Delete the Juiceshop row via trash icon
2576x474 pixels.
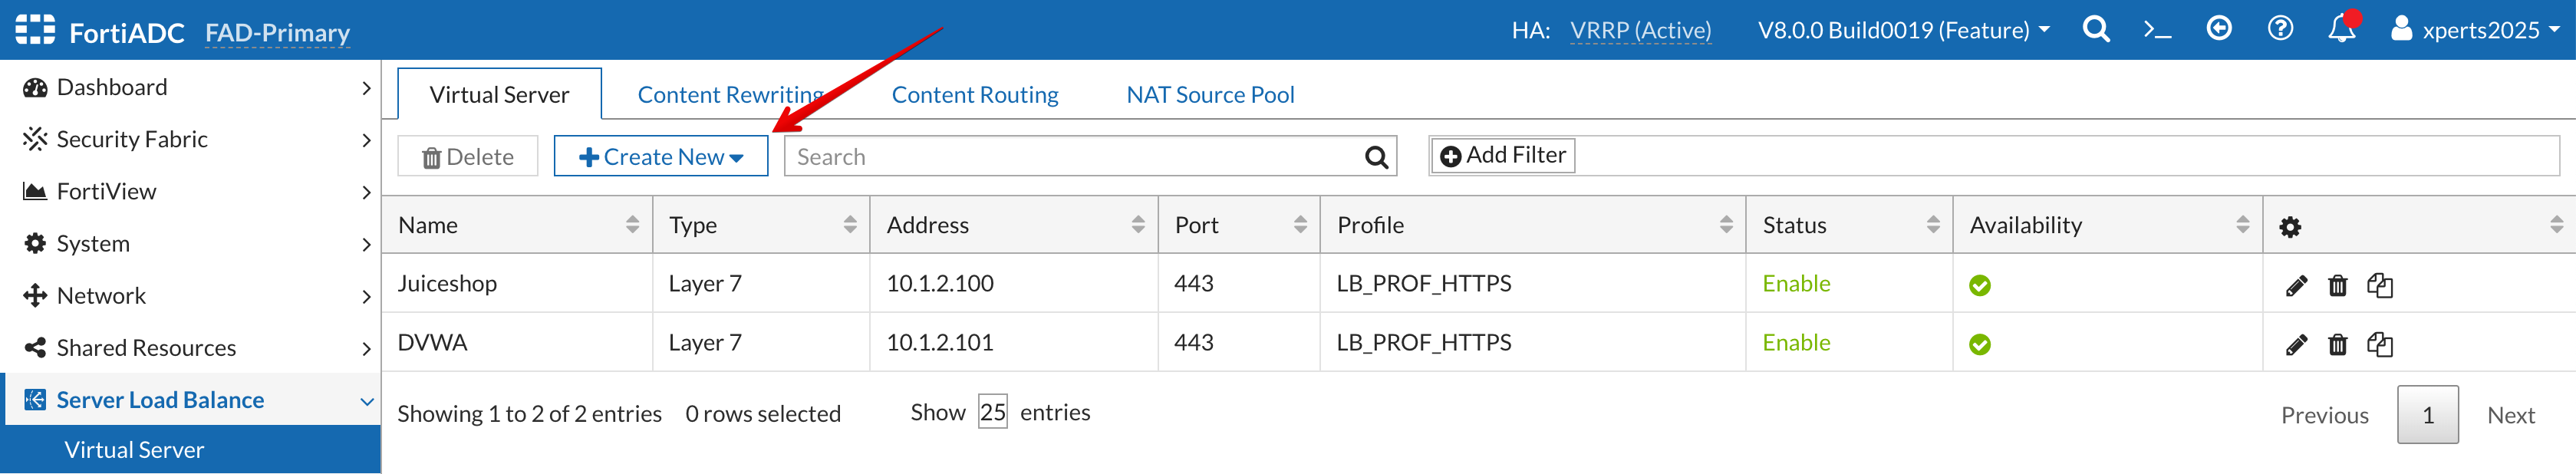click(2337, 286)
